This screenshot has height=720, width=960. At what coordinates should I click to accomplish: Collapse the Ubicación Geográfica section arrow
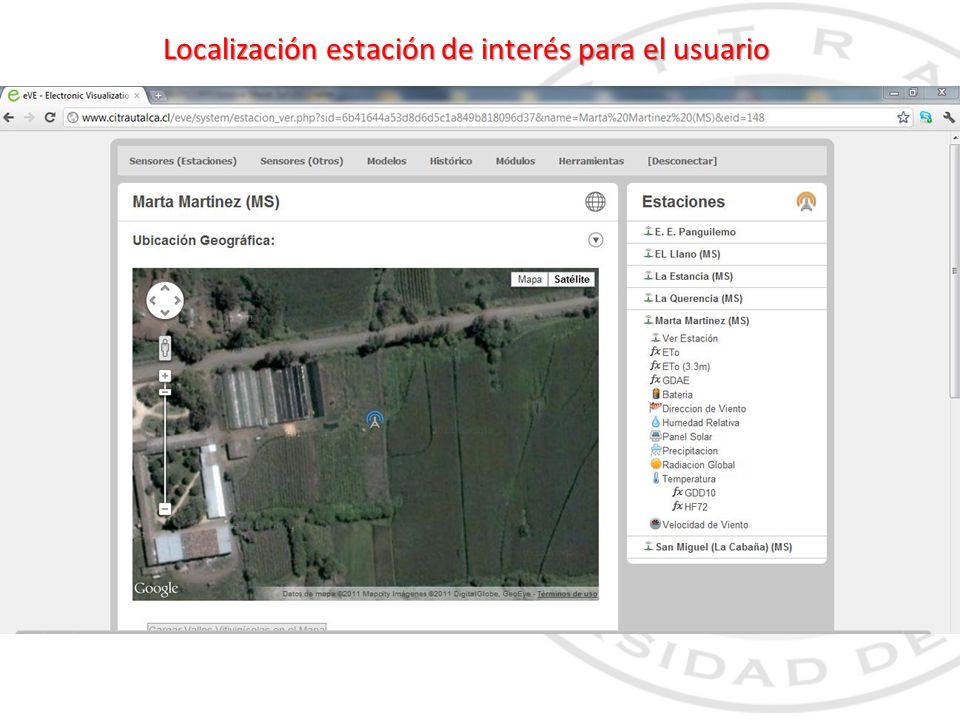(x=595, y=240)
